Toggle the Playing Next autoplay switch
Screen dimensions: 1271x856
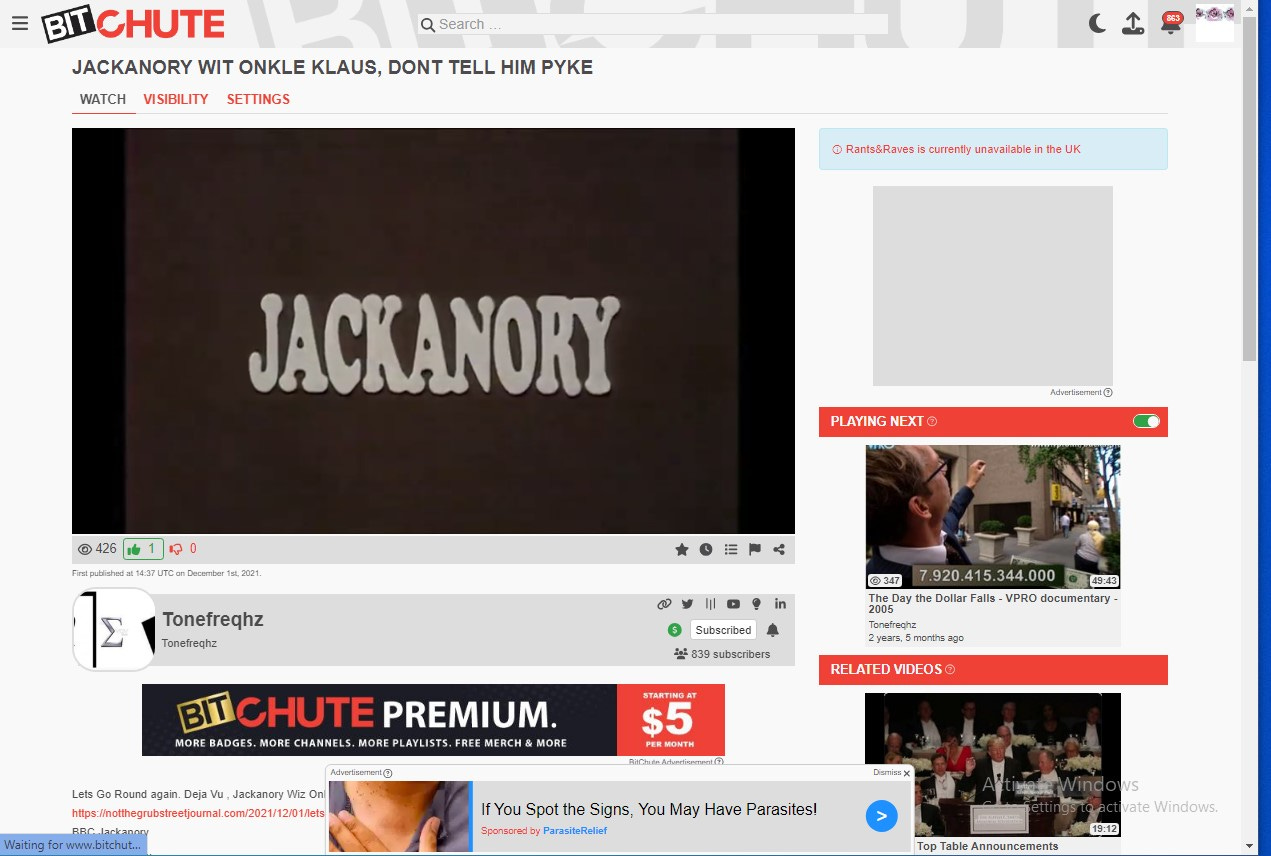(x=1146, y=421)
